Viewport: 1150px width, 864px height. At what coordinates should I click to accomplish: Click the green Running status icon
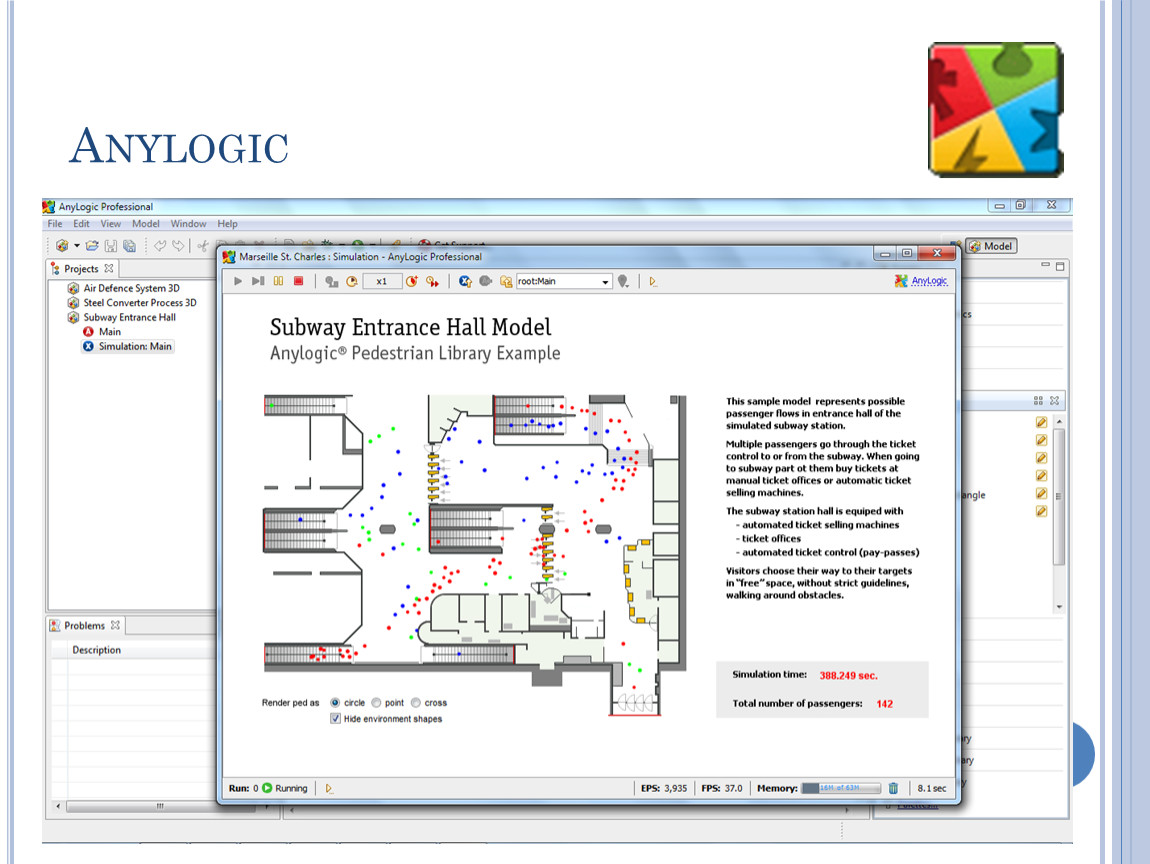pyautogui.click(x=267, y=788)
